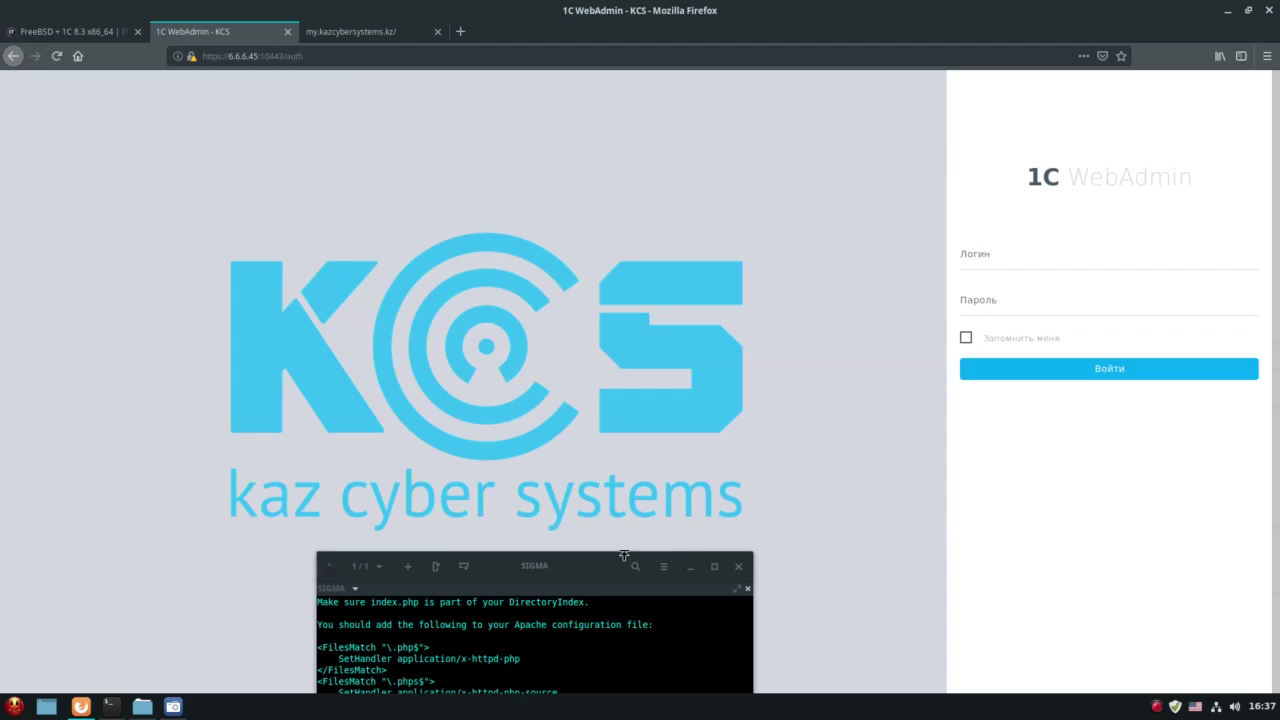The image size is (1280, 720).
Task: Open terminal from the taskbar
Action: 112,706
